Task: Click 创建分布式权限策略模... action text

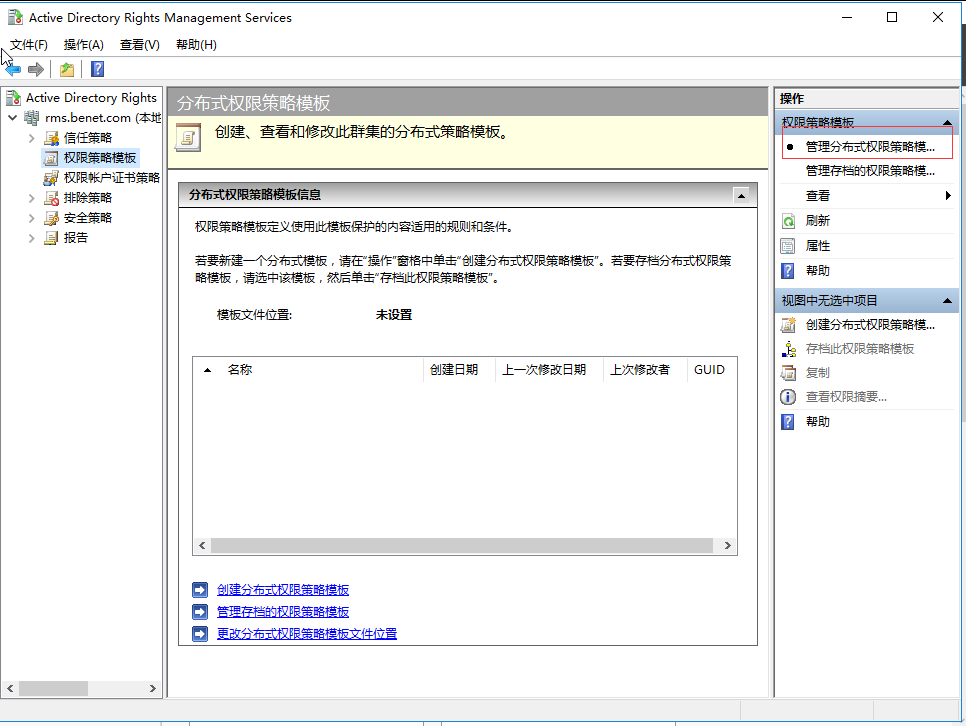Action: pos(870,325)
